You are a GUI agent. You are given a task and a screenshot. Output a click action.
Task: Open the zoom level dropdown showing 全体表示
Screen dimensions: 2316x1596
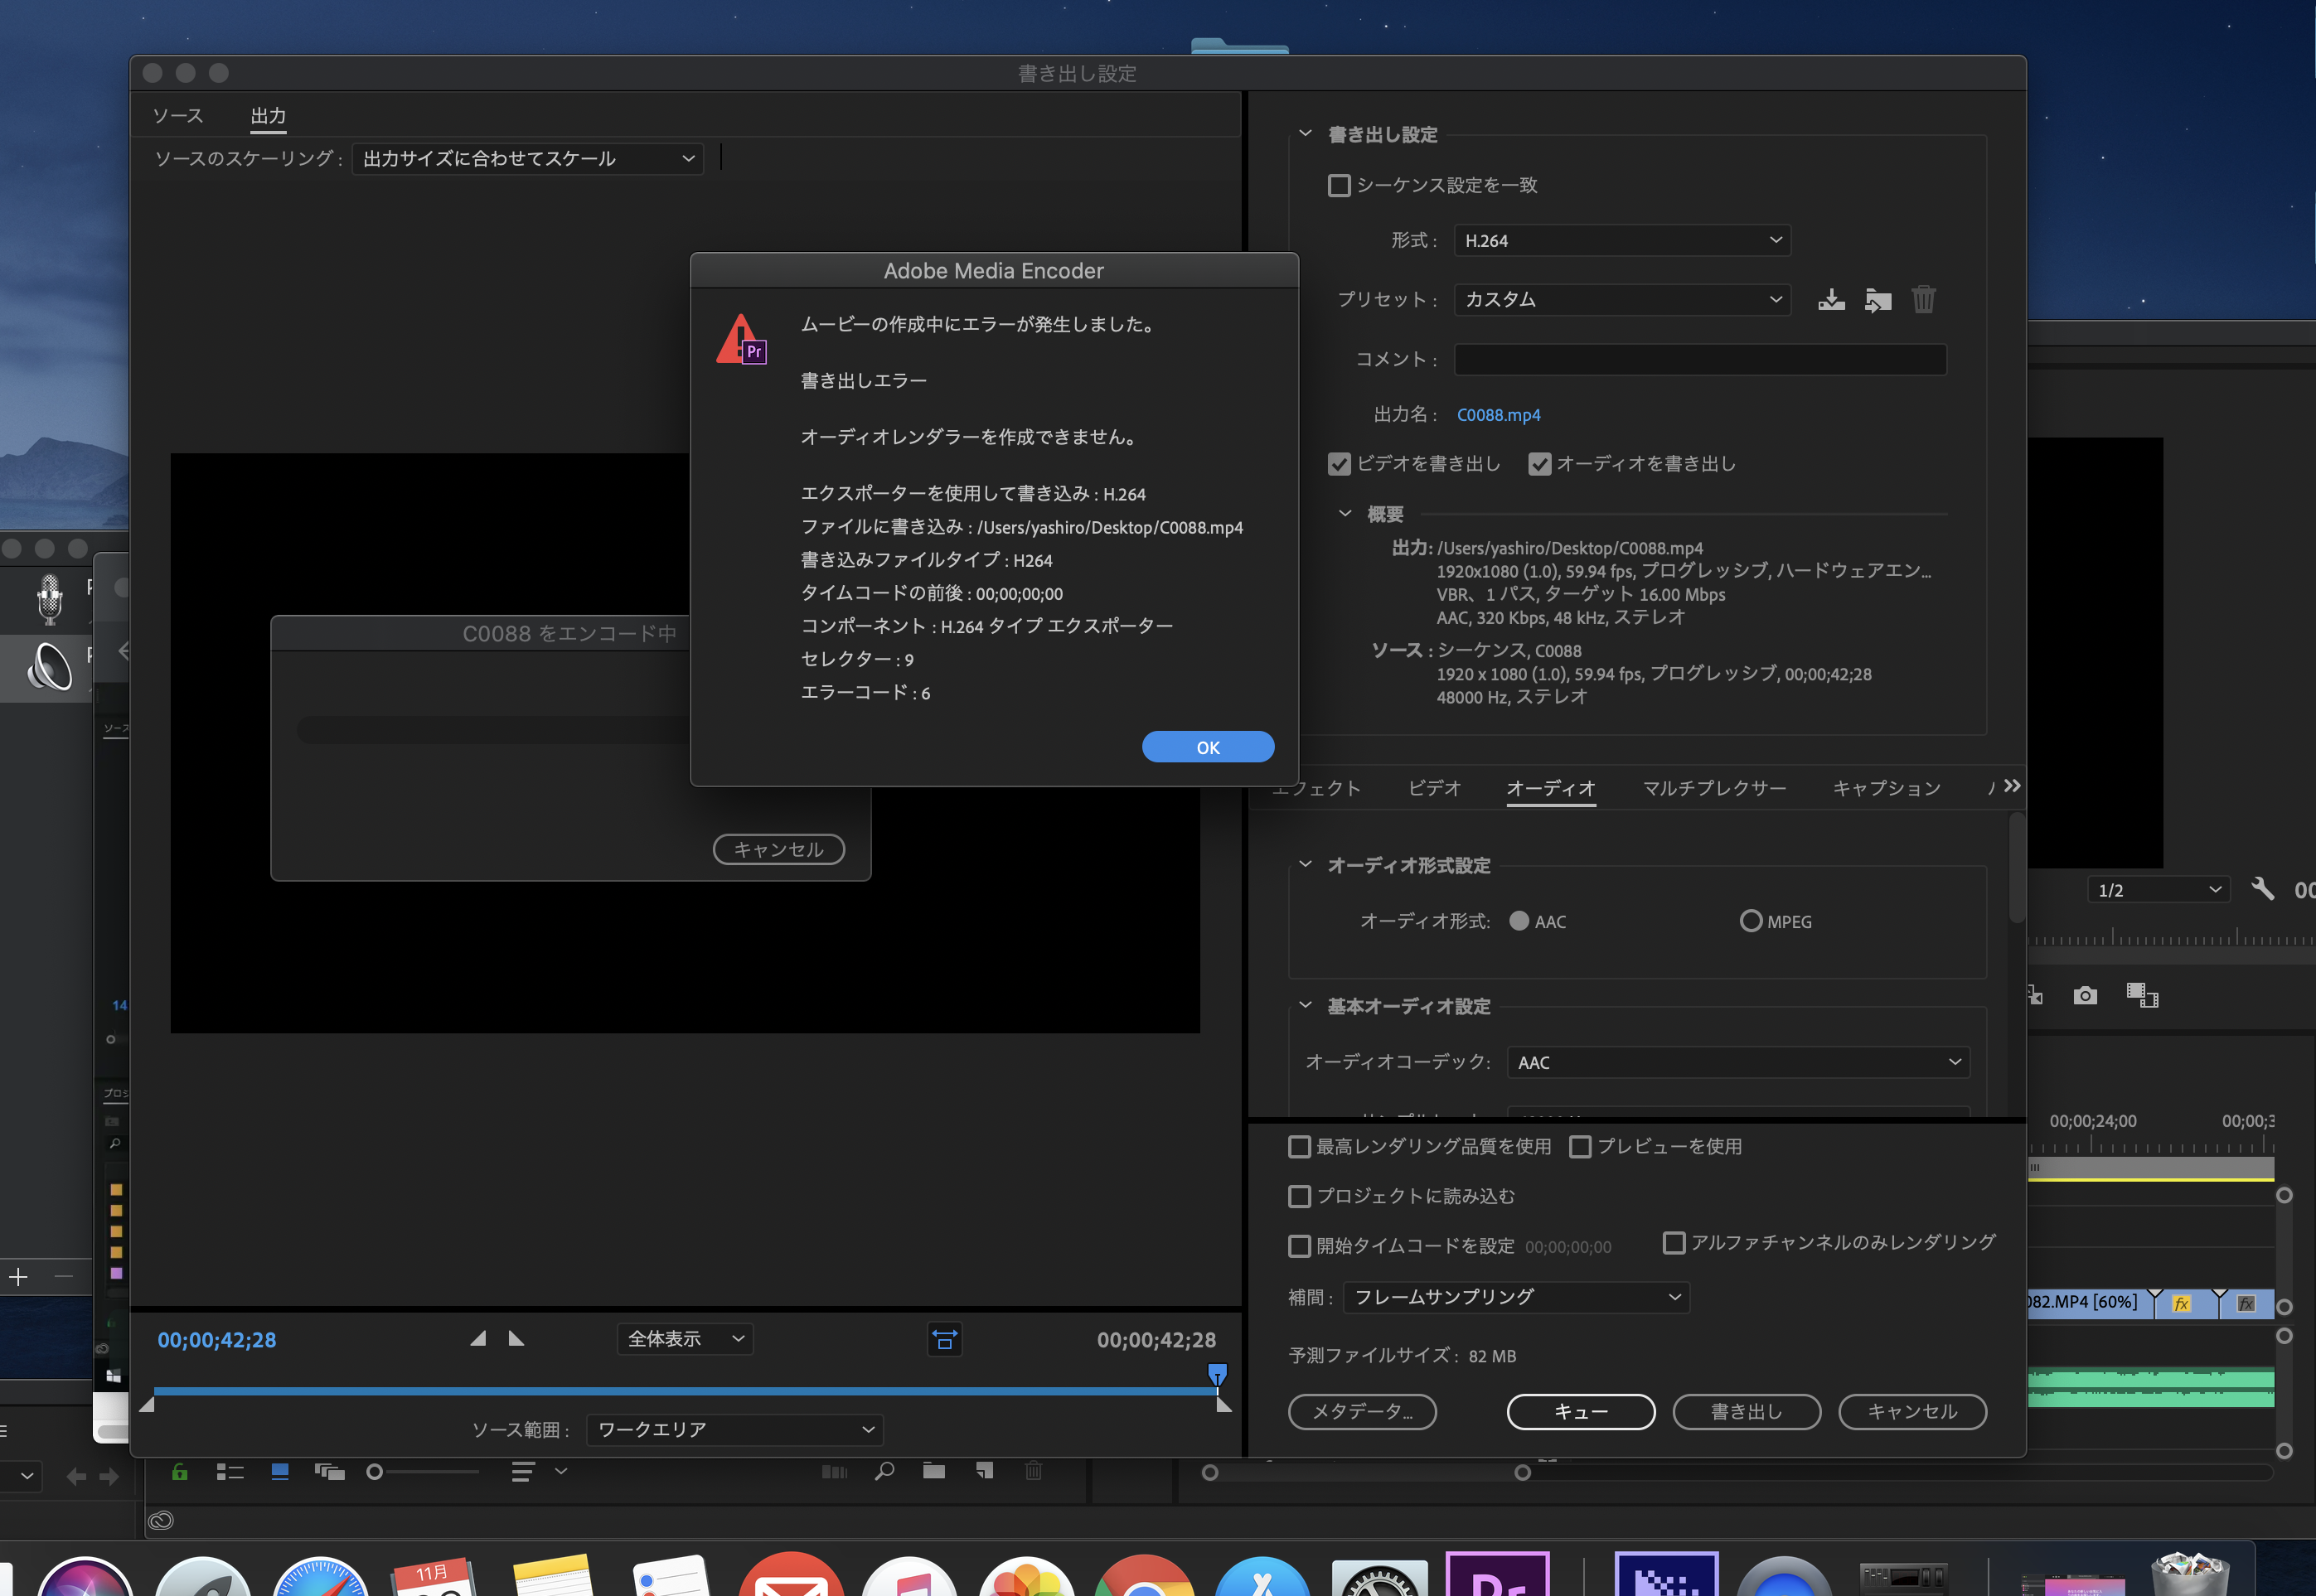coord(684,1339)
